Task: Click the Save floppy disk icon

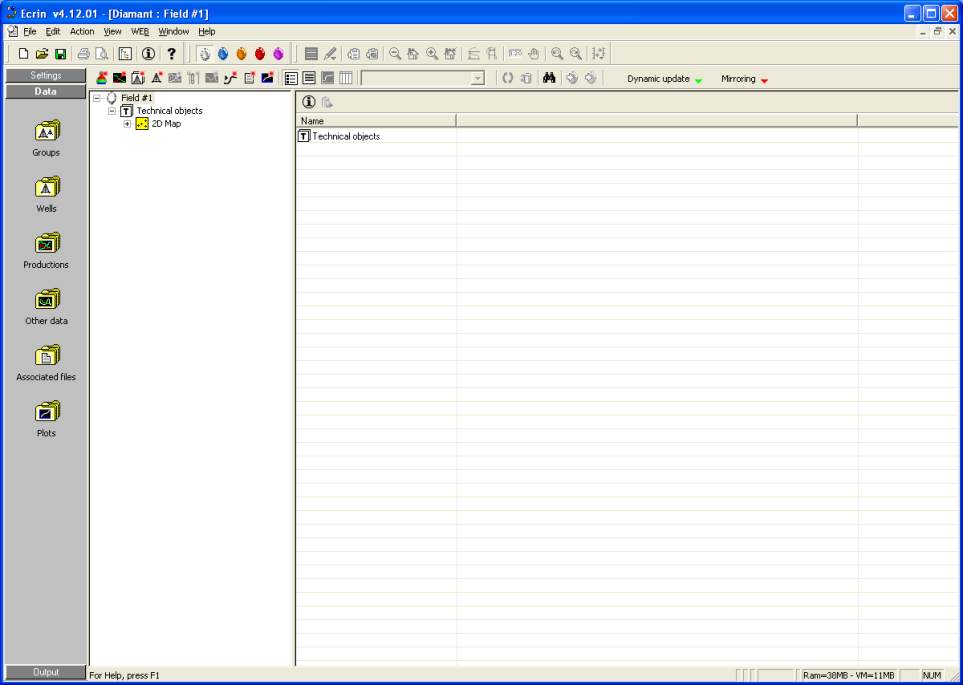Action: pos(60,54)
